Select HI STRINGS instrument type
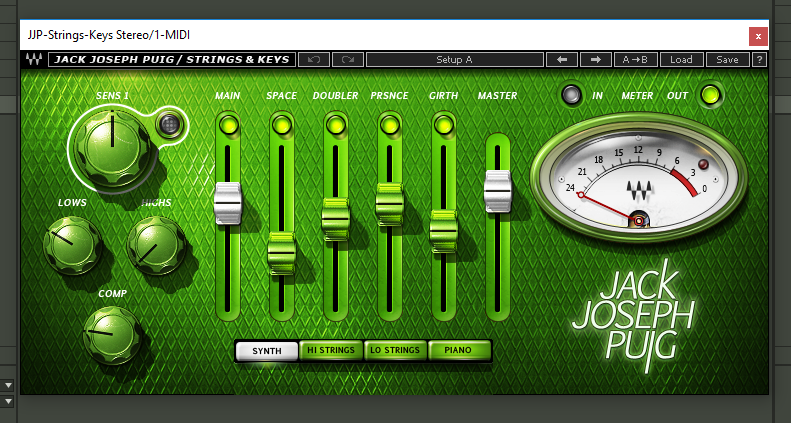Screen dimensions: 791x423 pos(331,350)
